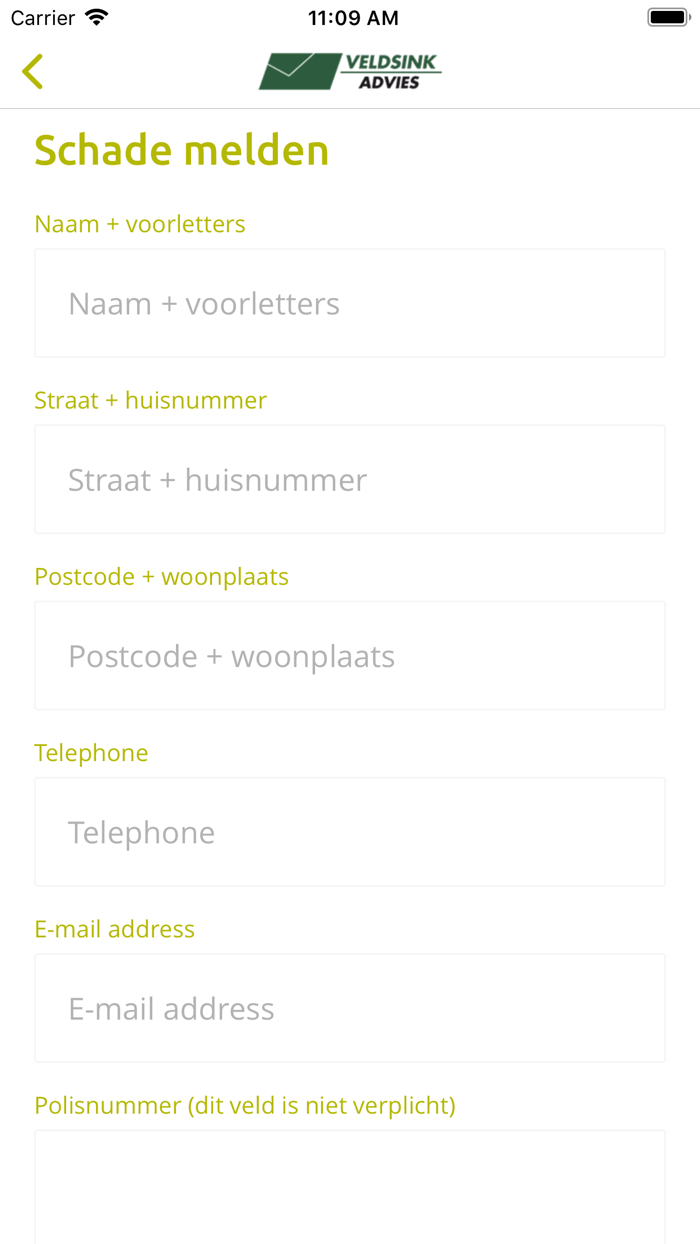Screen dimensions: 700x1244
Task: Tap the Wi-Fi icon in status bar
Action: click(95, 16)
